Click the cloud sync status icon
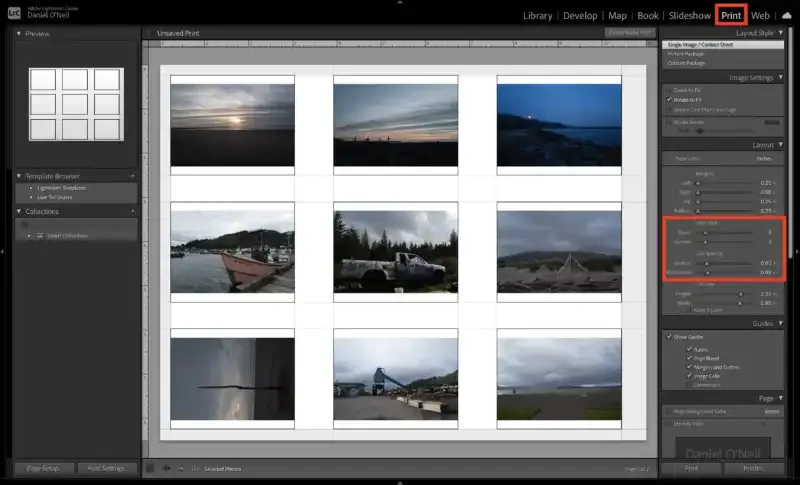 786,16
